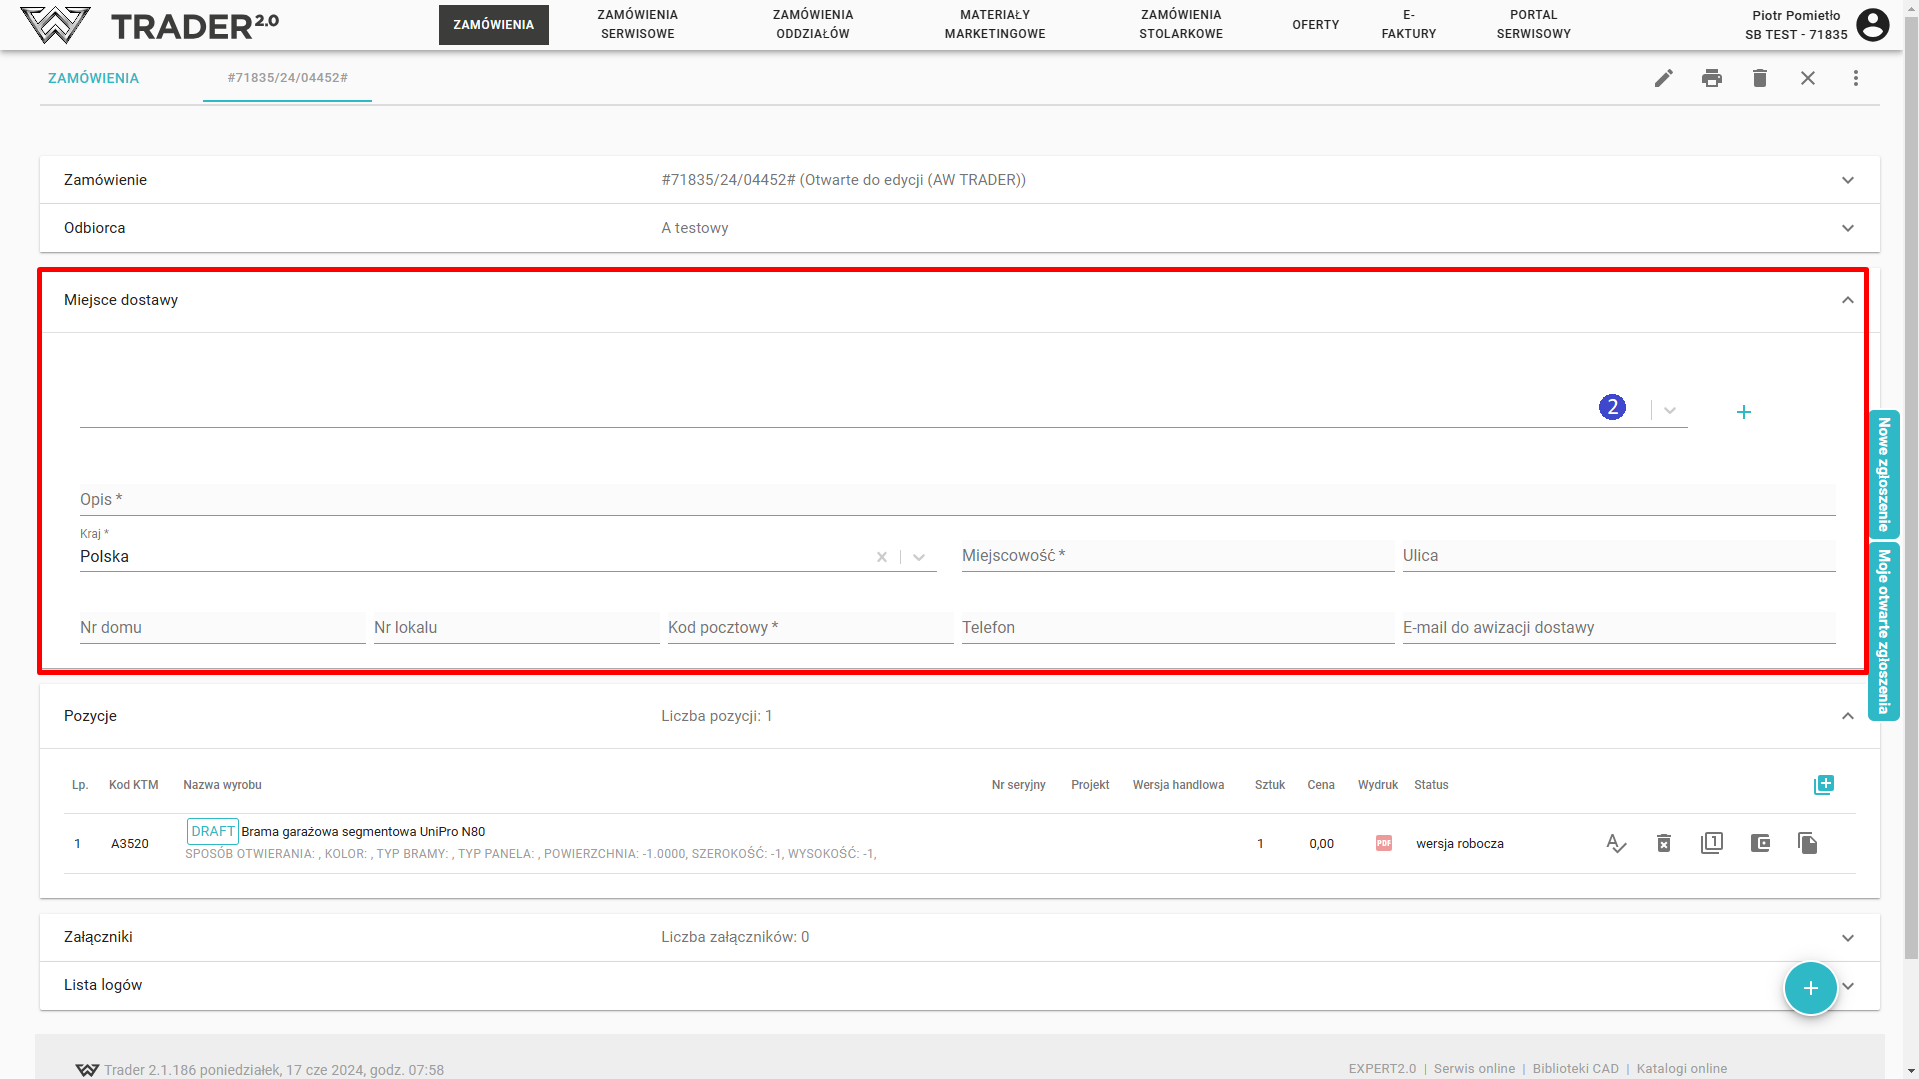Click the plus icon to add delivery address

1743,412
